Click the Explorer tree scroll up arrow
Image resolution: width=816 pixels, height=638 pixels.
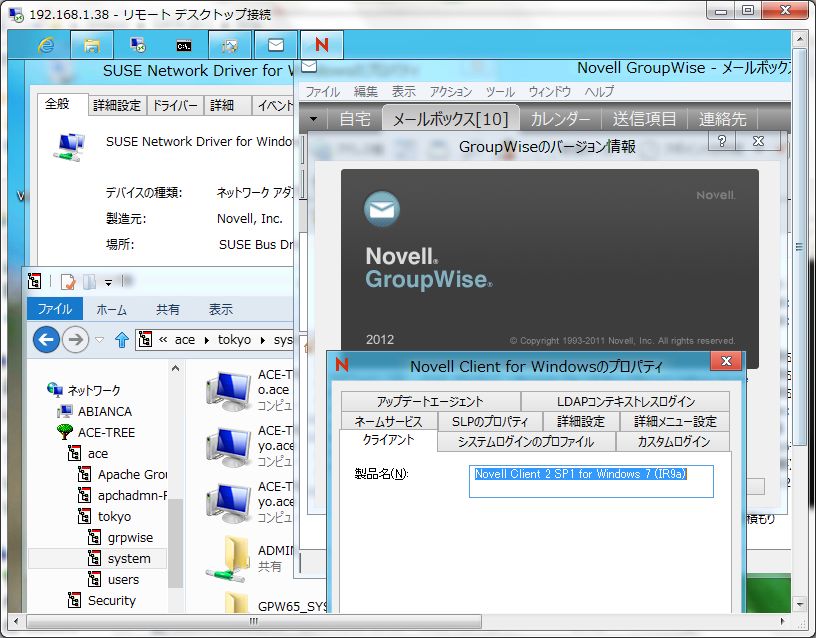click(x=175, y=368)
